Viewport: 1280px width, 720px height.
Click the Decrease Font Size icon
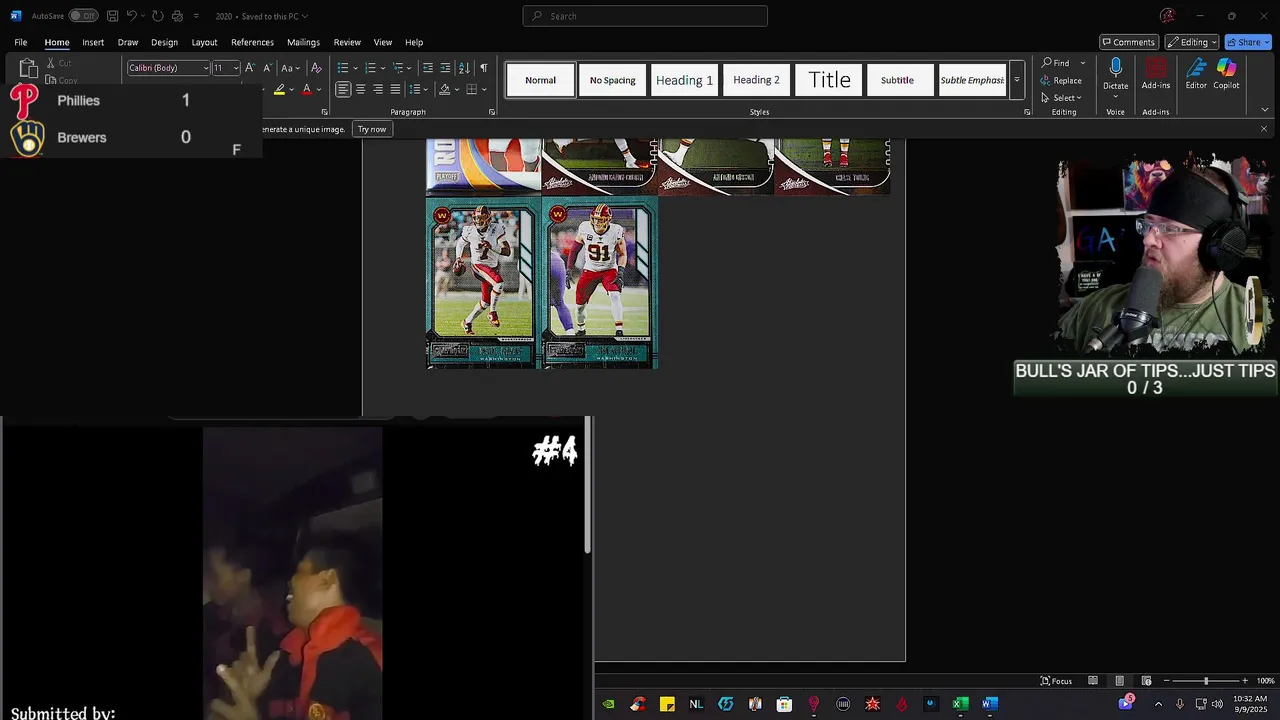point(267,68)
